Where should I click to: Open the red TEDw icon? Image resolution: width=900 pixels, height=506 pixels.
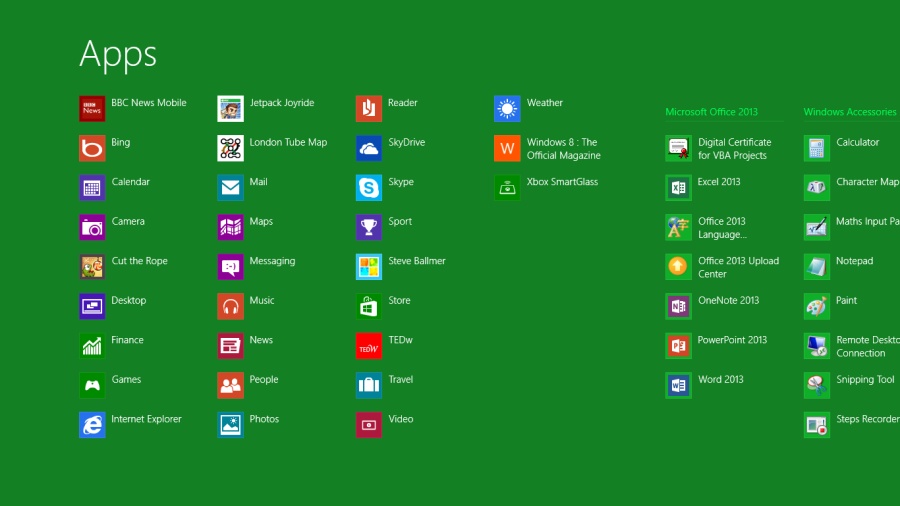click(x=368, y=346)
